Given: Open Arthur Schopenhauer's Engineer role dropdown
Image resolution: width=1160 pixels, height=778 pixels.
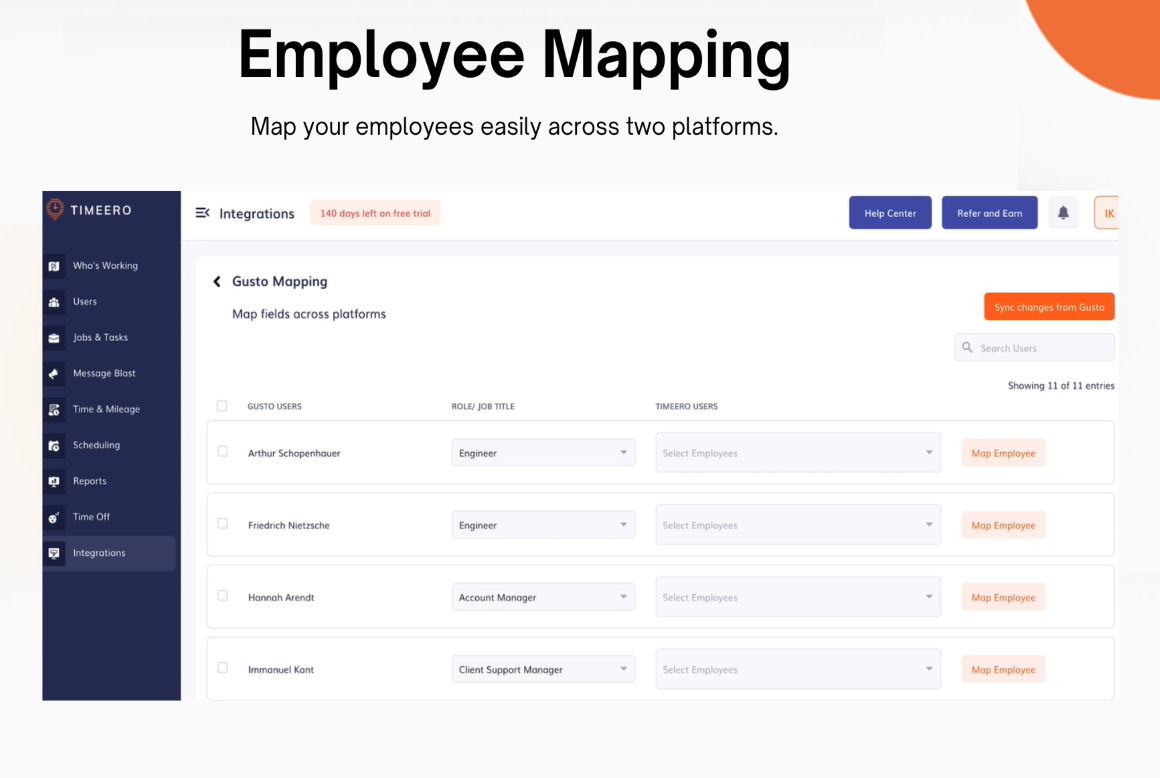Looking at the screenshot, I should point(543,453).
